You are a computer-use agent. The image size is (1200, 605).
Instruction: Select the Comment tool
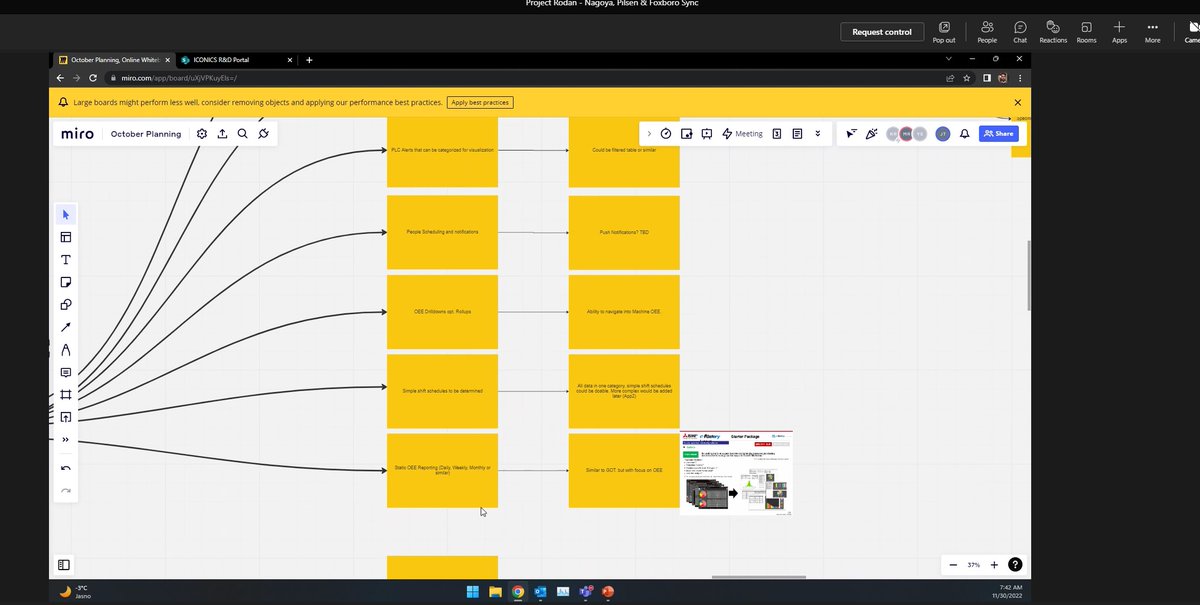click(x=66, y=372)
